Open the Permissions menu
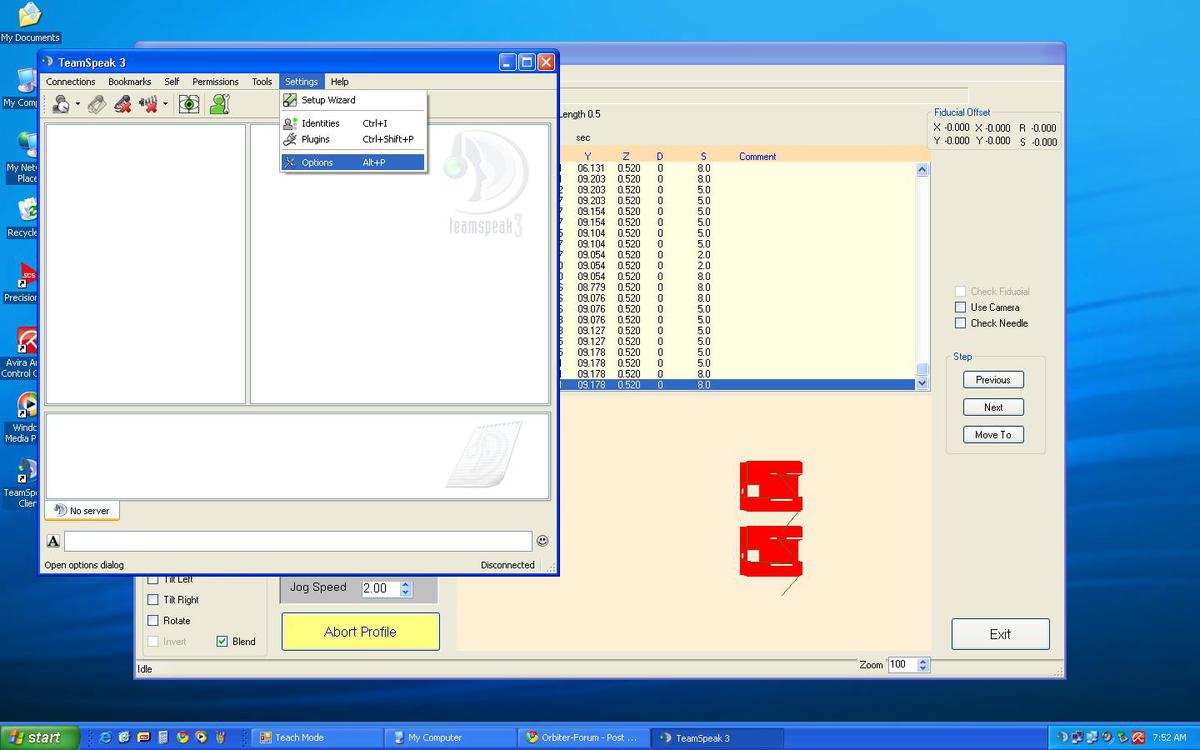1200x750 pixels. click(x=216, y=82)
